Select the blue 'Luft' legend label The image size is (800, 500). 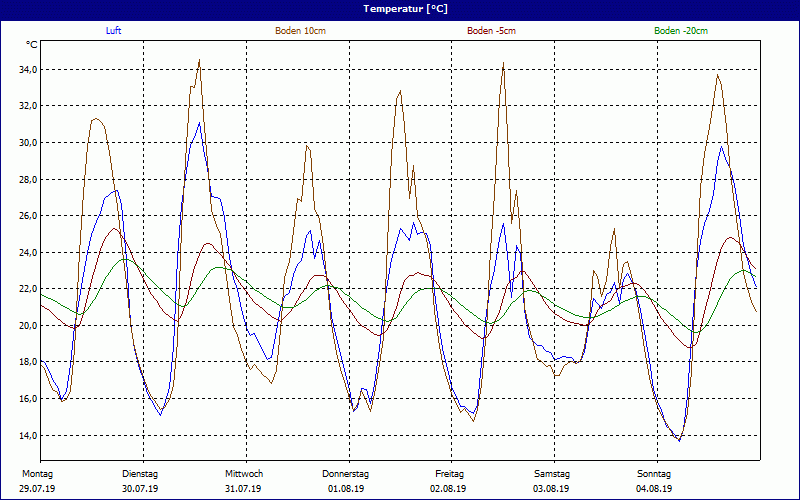tap(114, 31)
